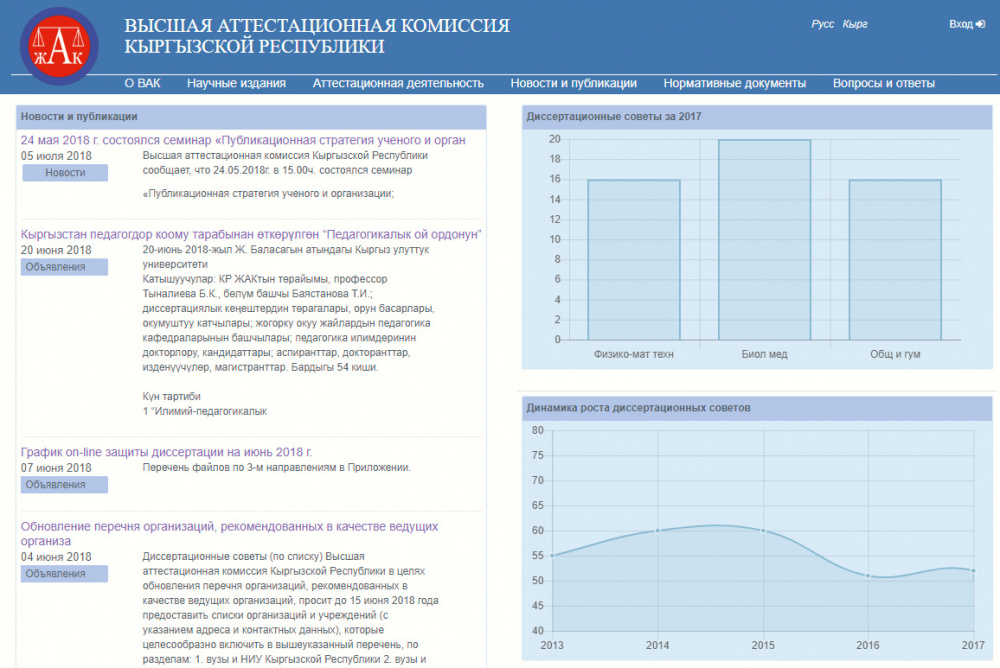Click the Новости category button
Image resolution: width=1000 pixels, height=668 pixels.
65,173
